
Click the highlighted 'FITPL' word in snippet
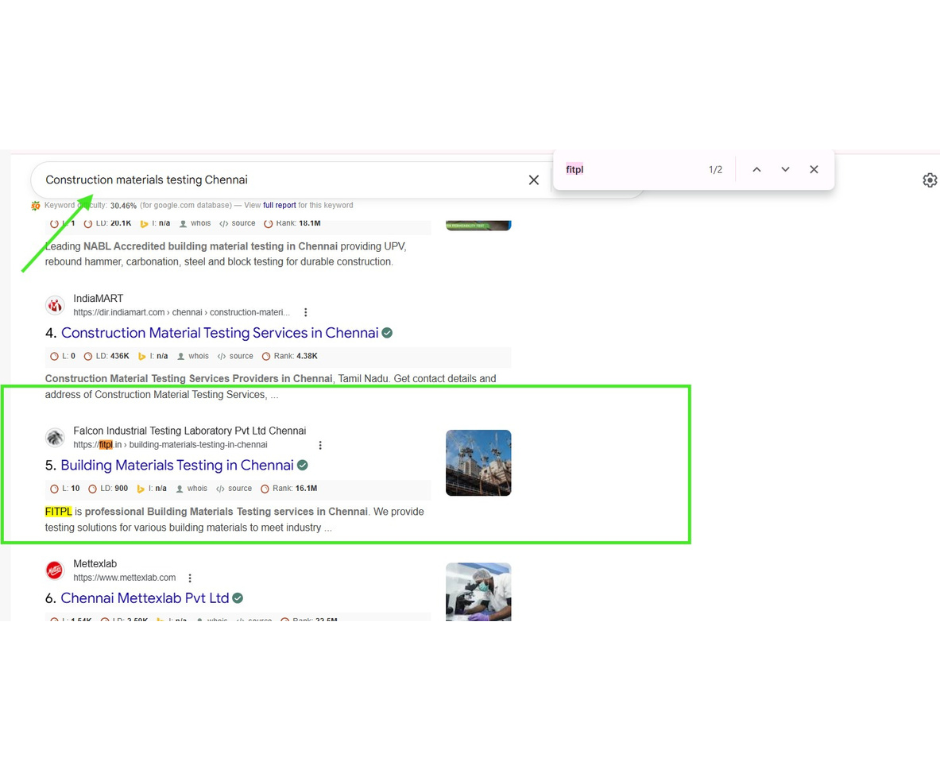pyautogui.click(x=58, y=511)
